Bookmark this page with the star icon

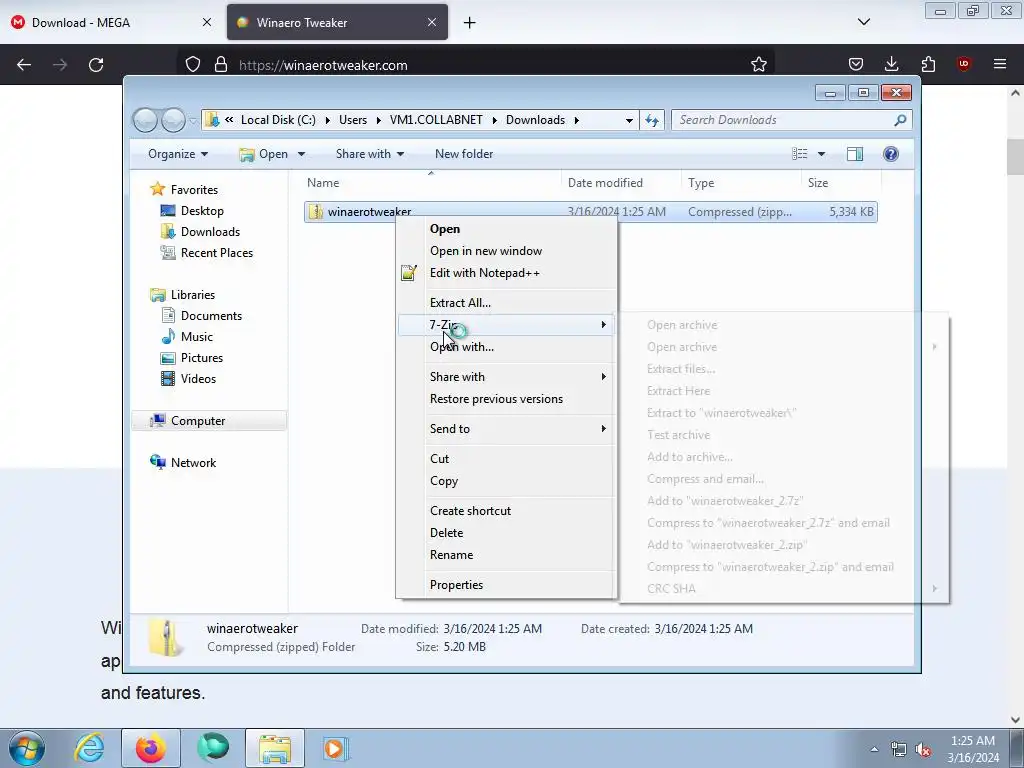point(758,65)
